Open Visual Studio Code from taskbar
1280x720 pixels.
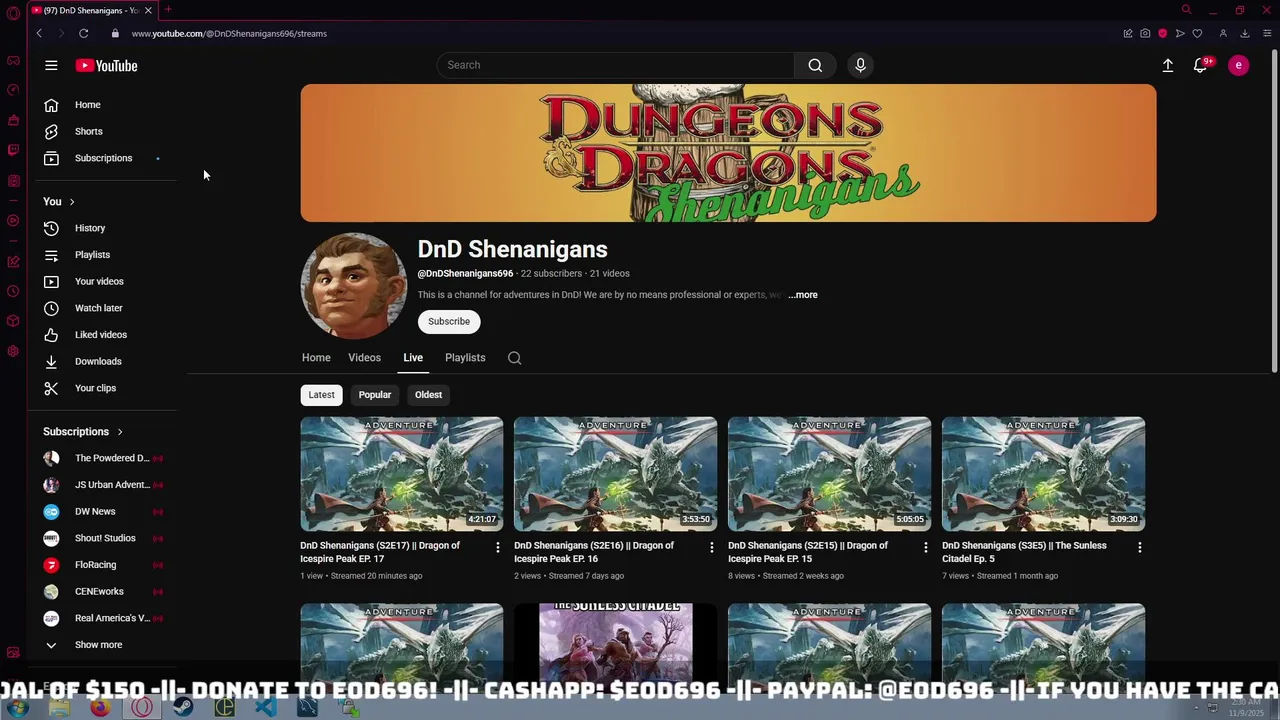265,707
